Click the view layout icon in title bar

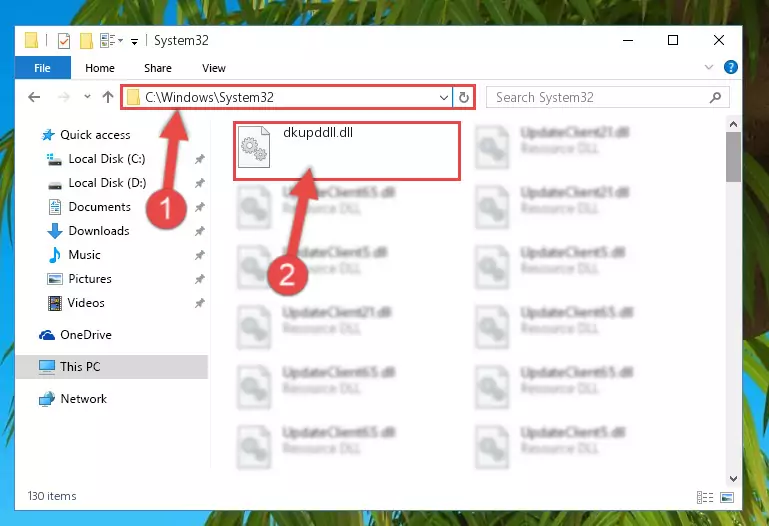107,40
